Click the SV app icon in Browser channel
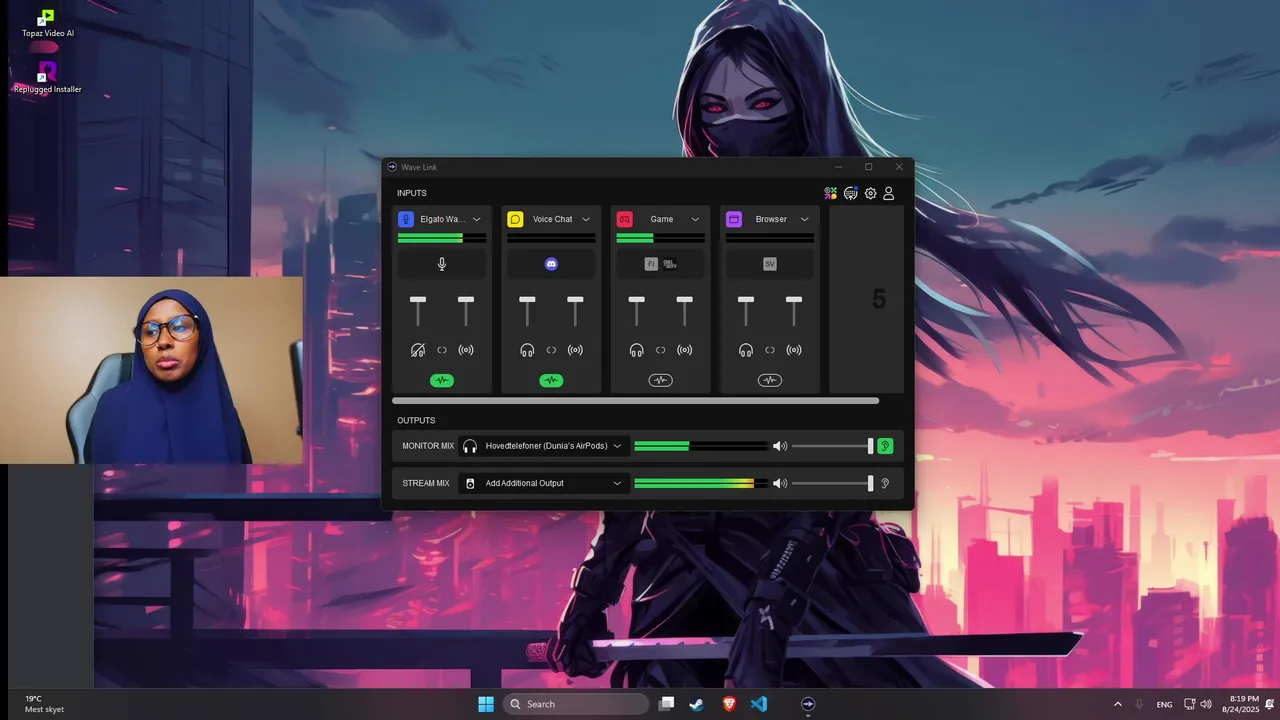1280x720 pixels. tap(770, 264)
